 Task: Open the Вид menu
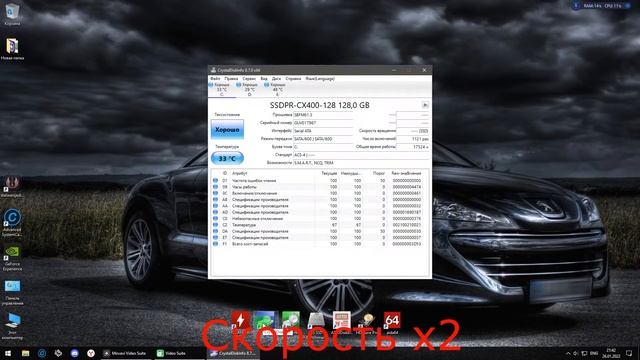(x=264, y=78)
